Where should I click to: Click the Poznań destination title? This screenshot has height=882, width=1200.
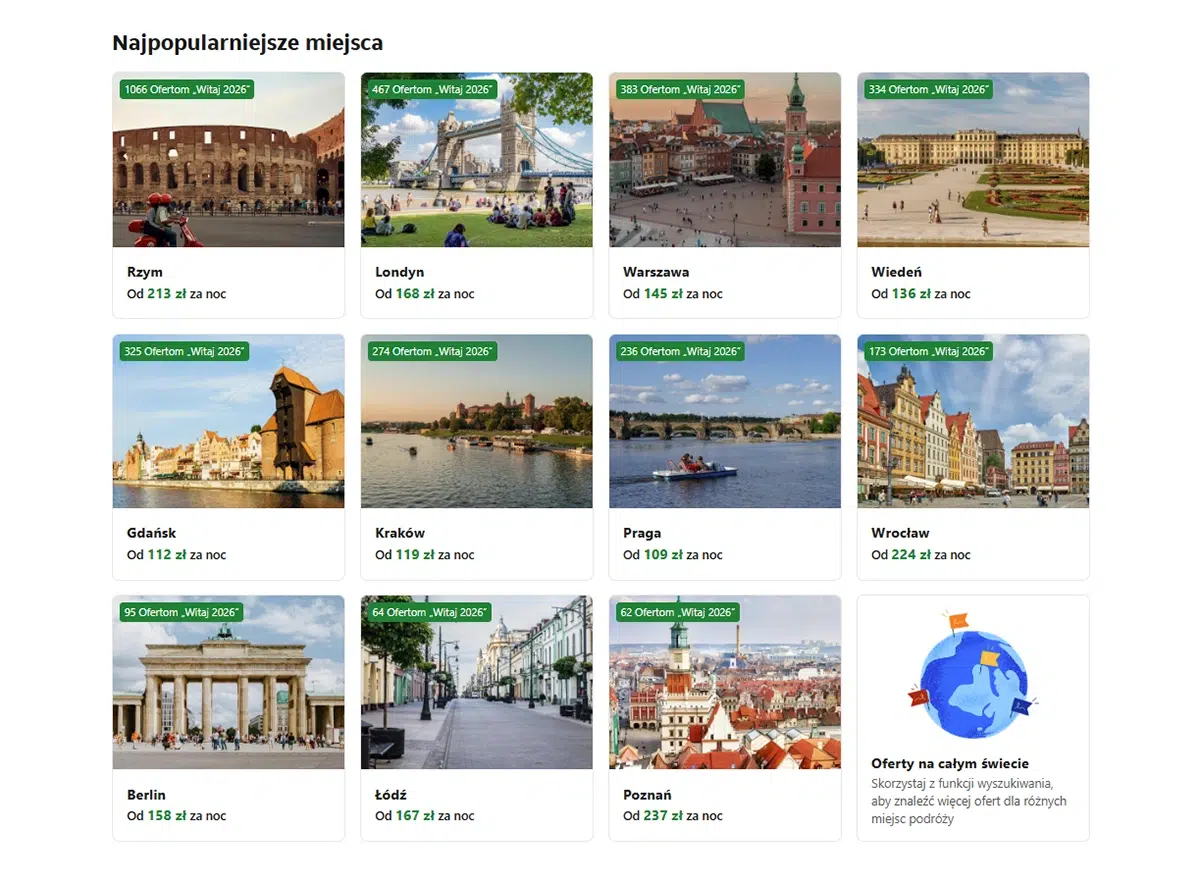click(647, 795)
